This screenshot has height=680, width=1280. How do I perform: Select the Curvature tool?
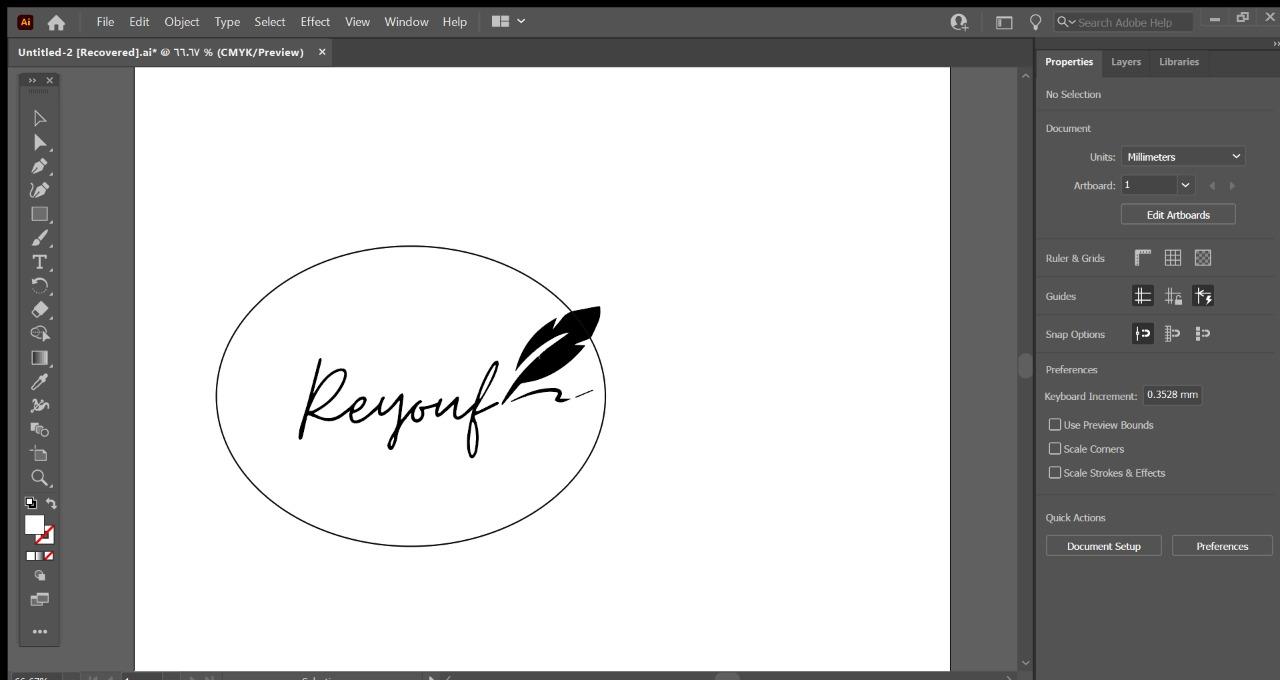pyautogui.click(x=40, y=190)
